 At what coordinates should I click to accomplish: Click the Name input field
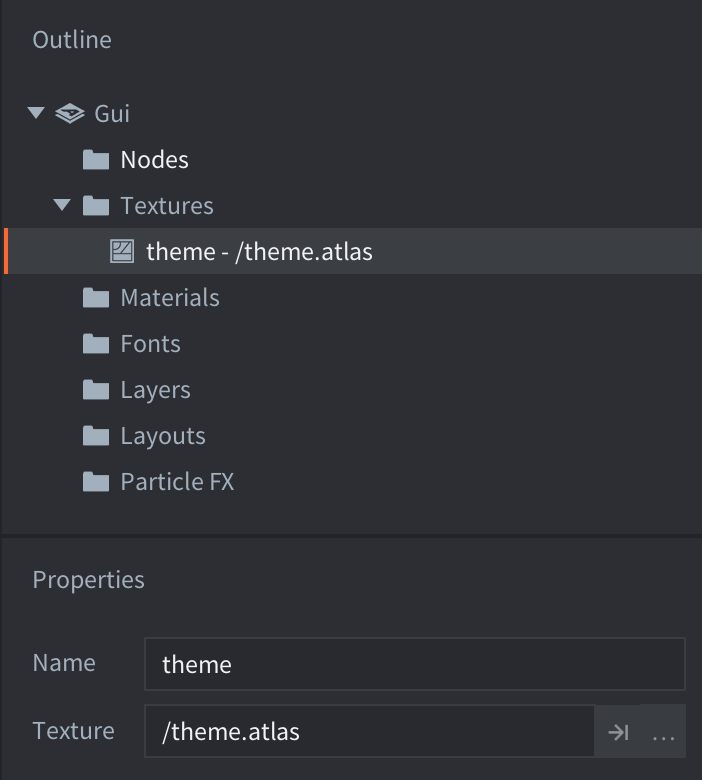click(414, 664)
